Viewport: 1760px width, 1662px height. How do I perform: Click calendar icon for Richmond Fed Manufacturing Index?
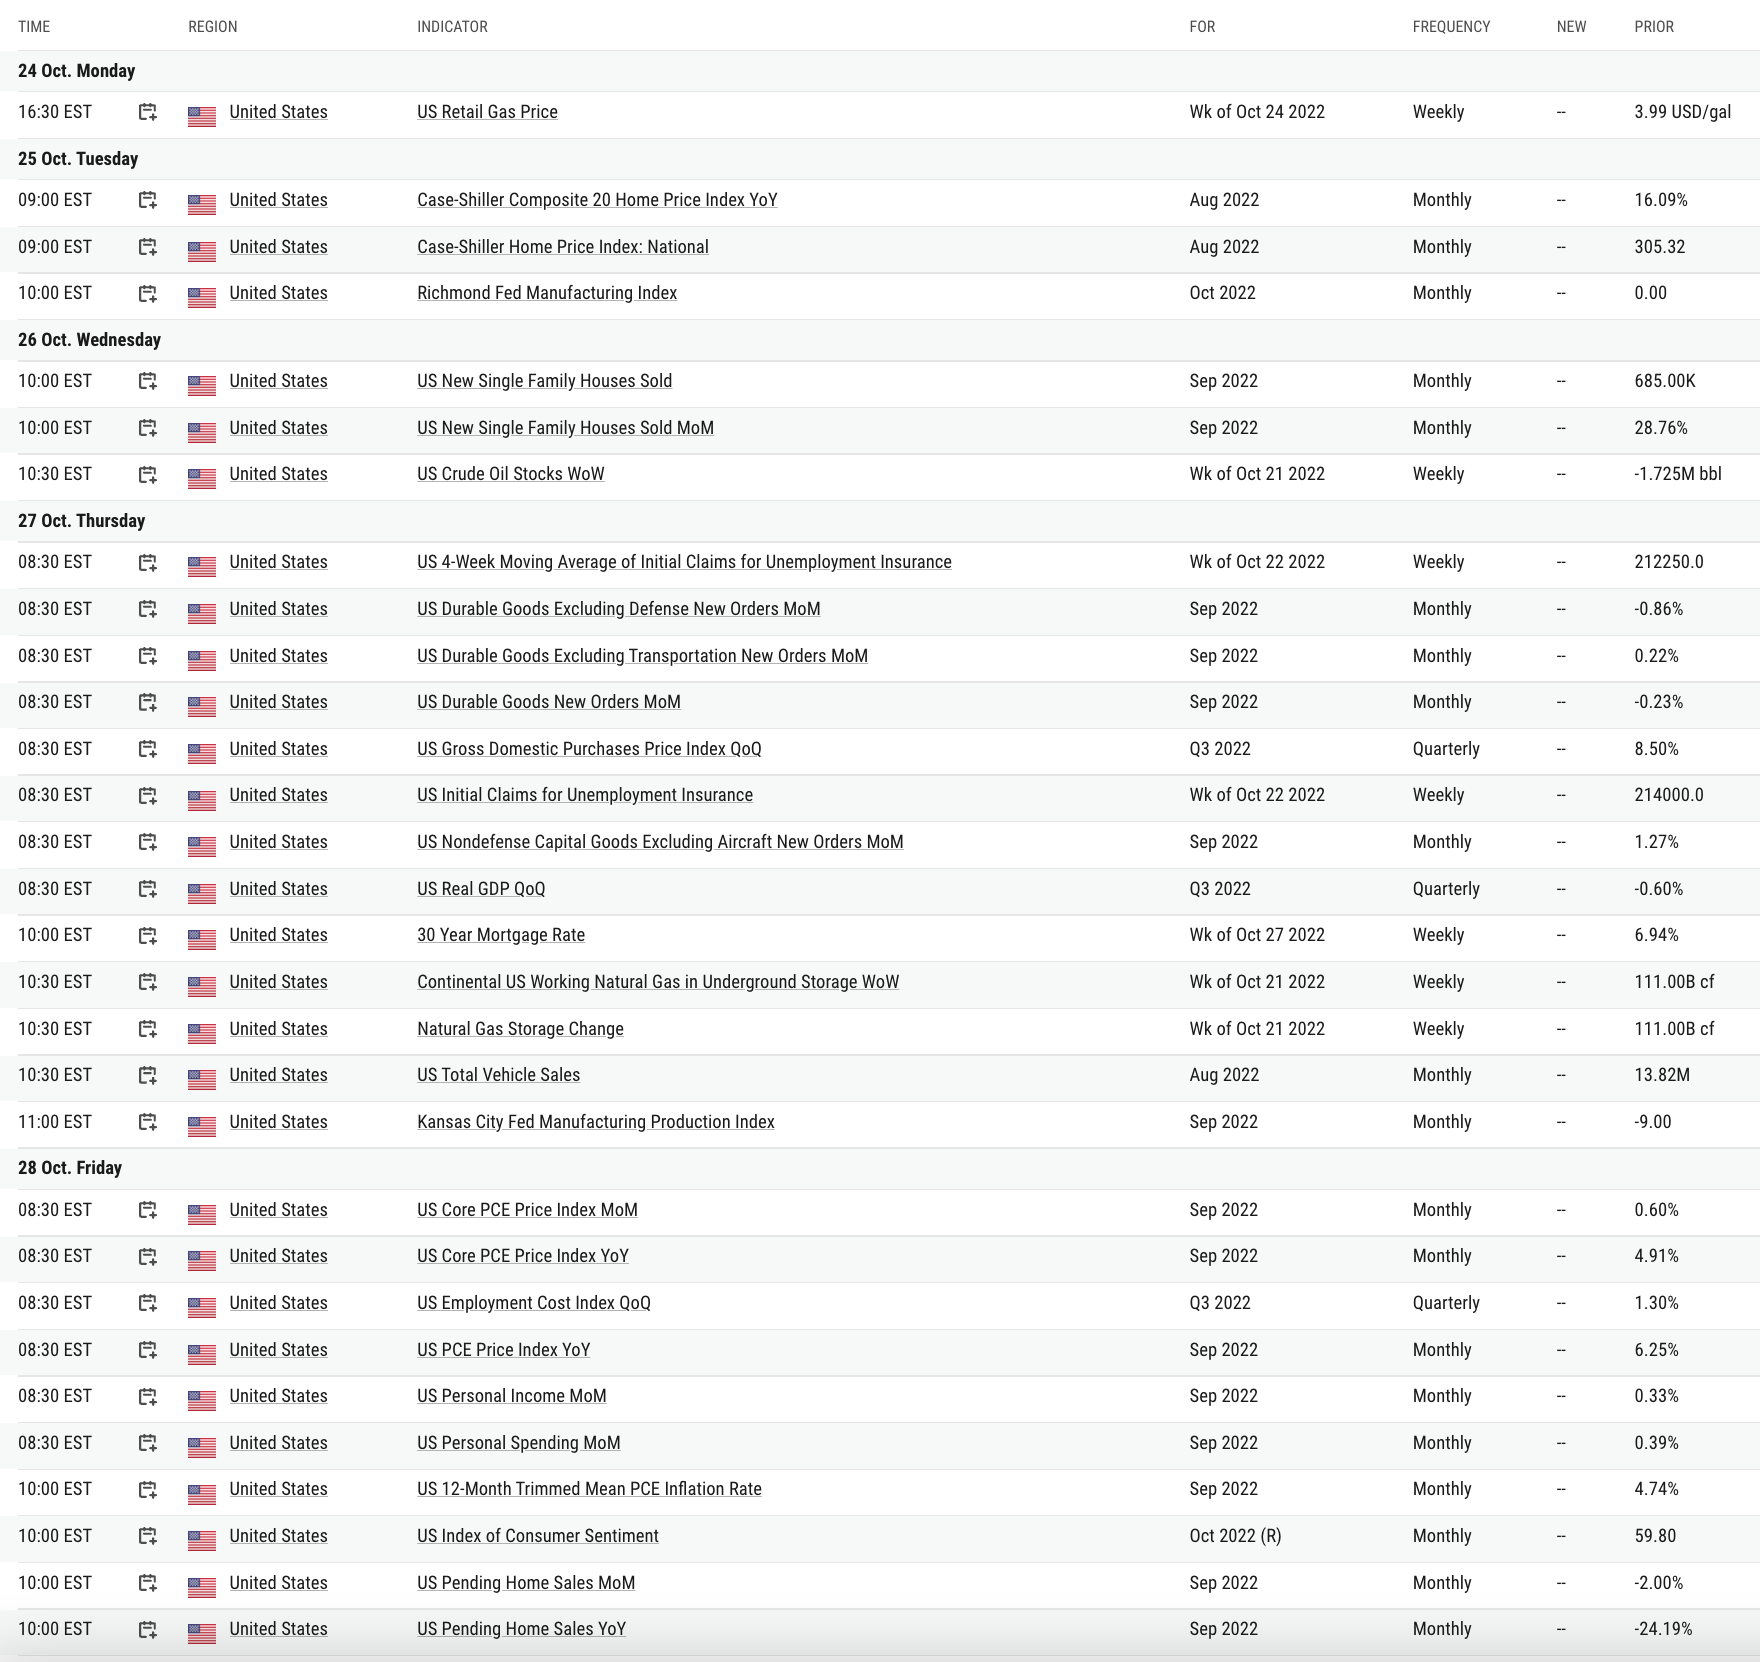point(147,294)
